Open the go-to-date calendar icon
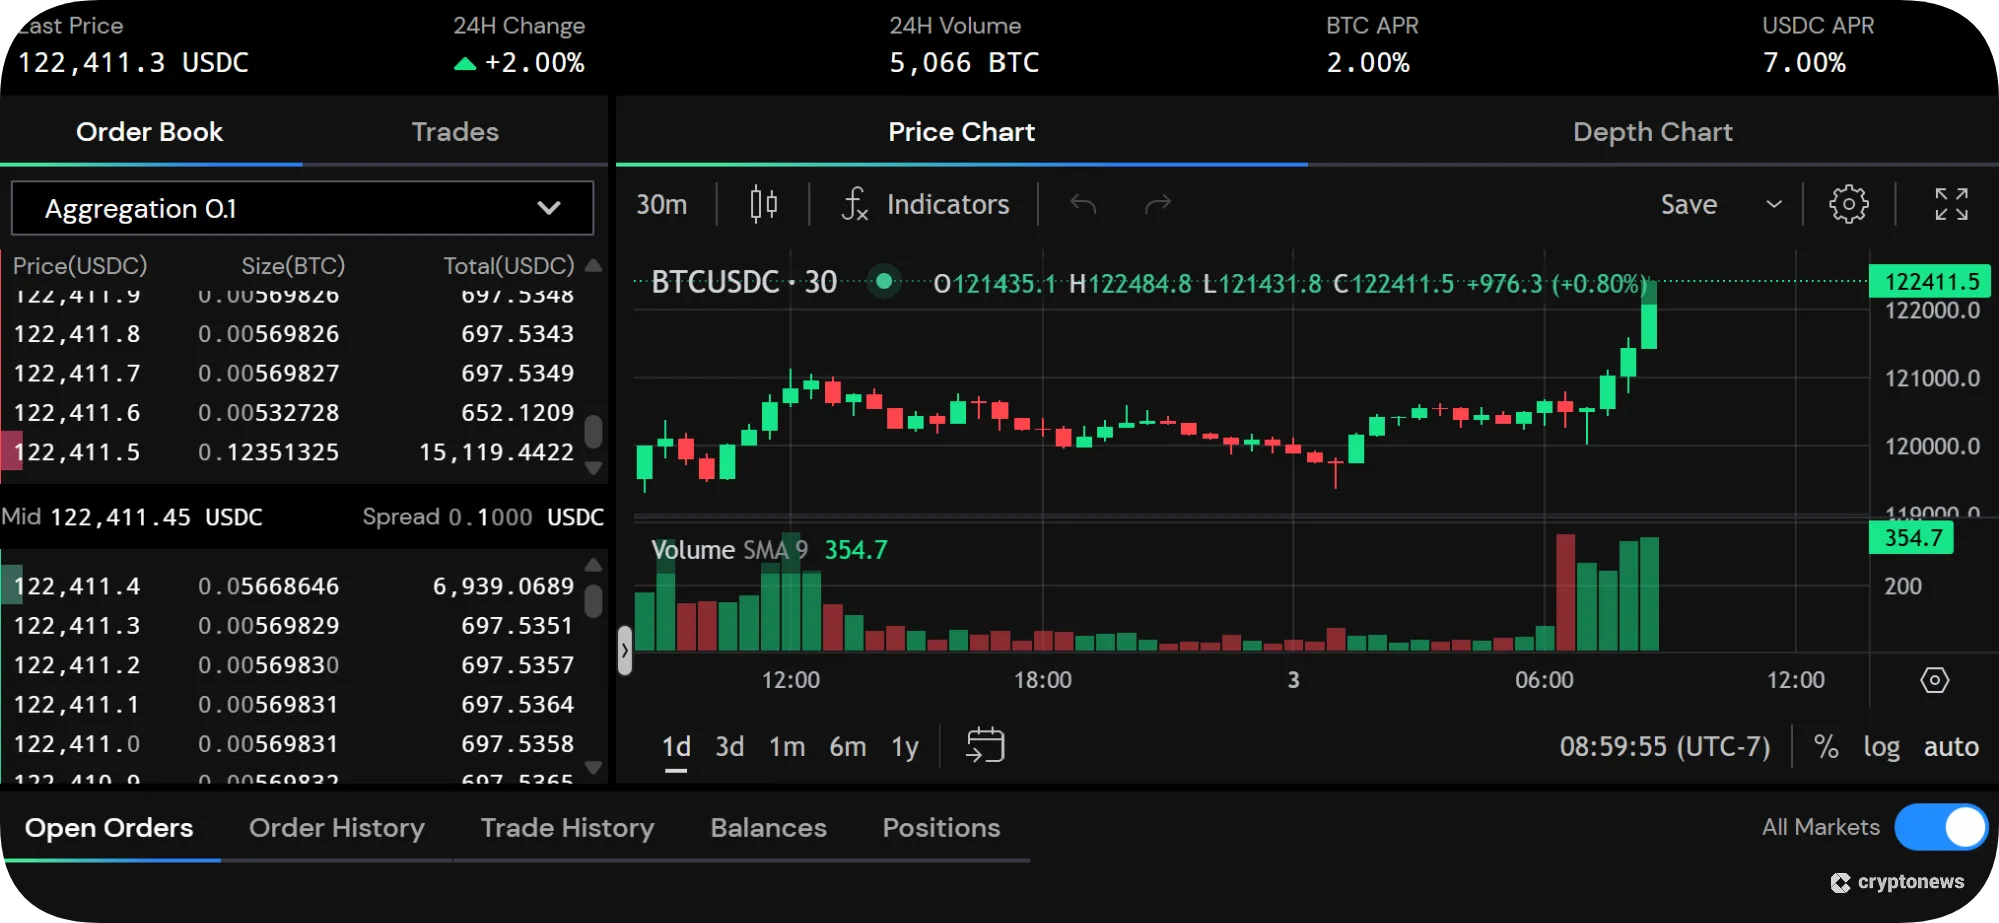The image size is (1999, 923). (985, 745)
